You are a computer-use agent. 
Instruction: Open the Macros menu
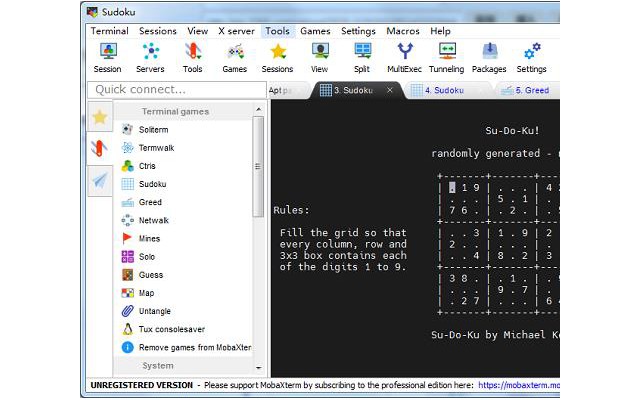tap(403, 31)
